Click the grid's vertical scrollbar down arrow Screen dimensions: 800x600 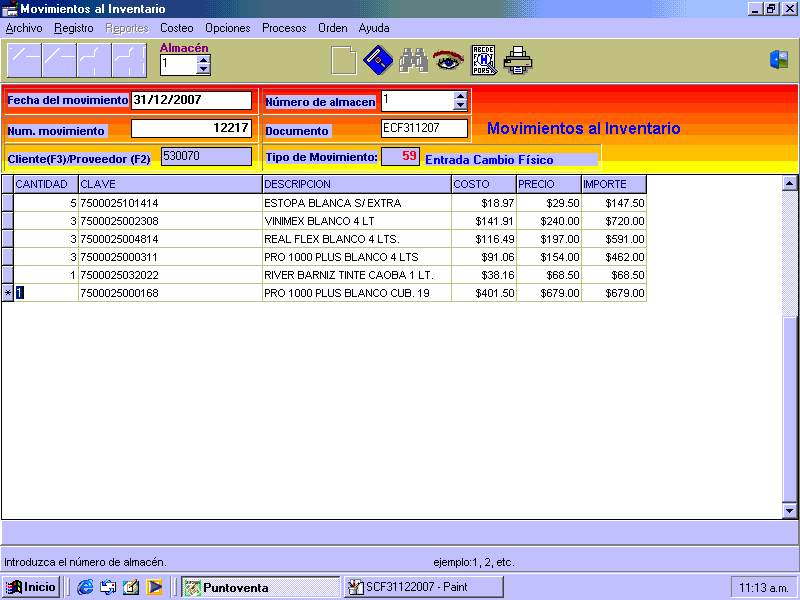789,510
